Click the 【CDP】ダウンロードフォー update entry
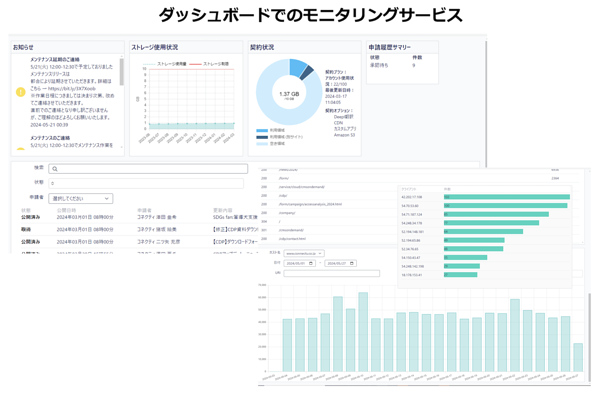The width and height of the screenshot is (600, 394). (235, 242)
